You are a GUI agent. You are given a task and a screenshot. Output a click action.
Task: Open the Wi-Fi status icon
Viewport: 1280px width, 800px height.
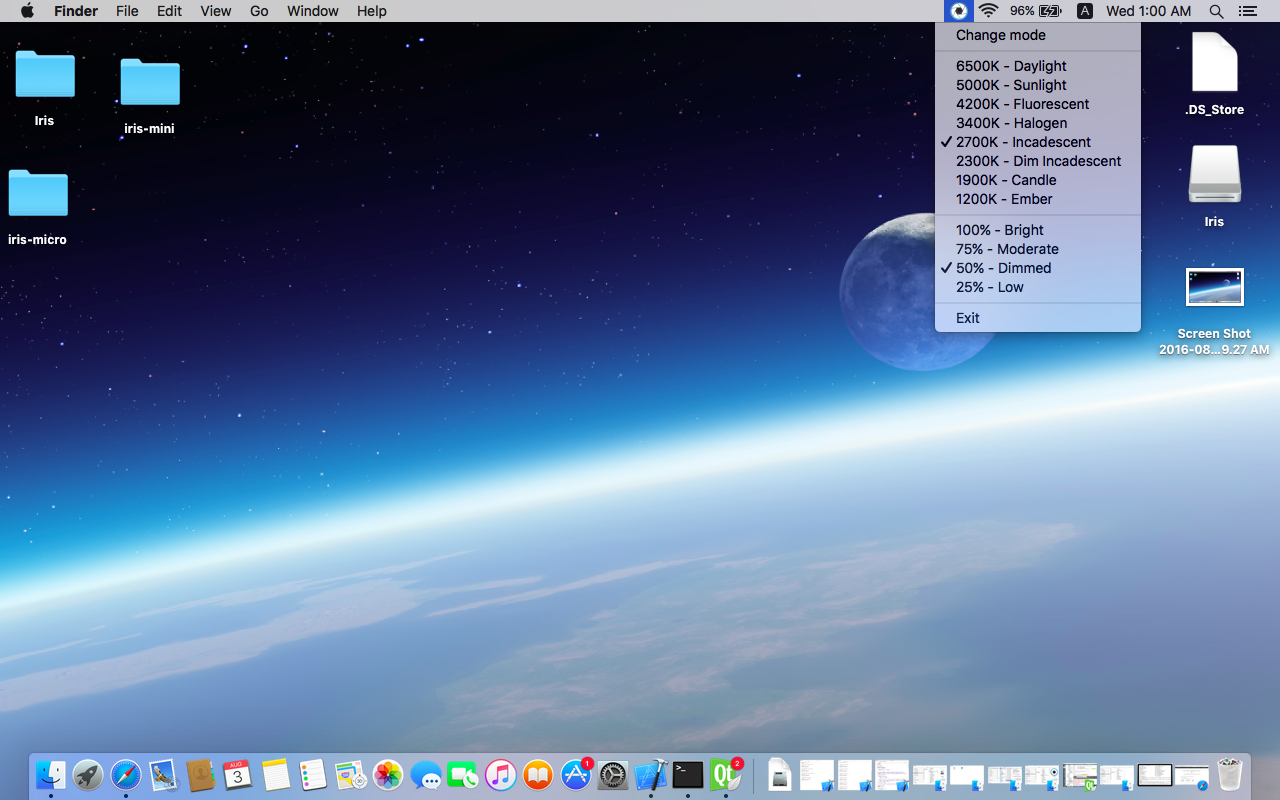(x=989, y=11)
